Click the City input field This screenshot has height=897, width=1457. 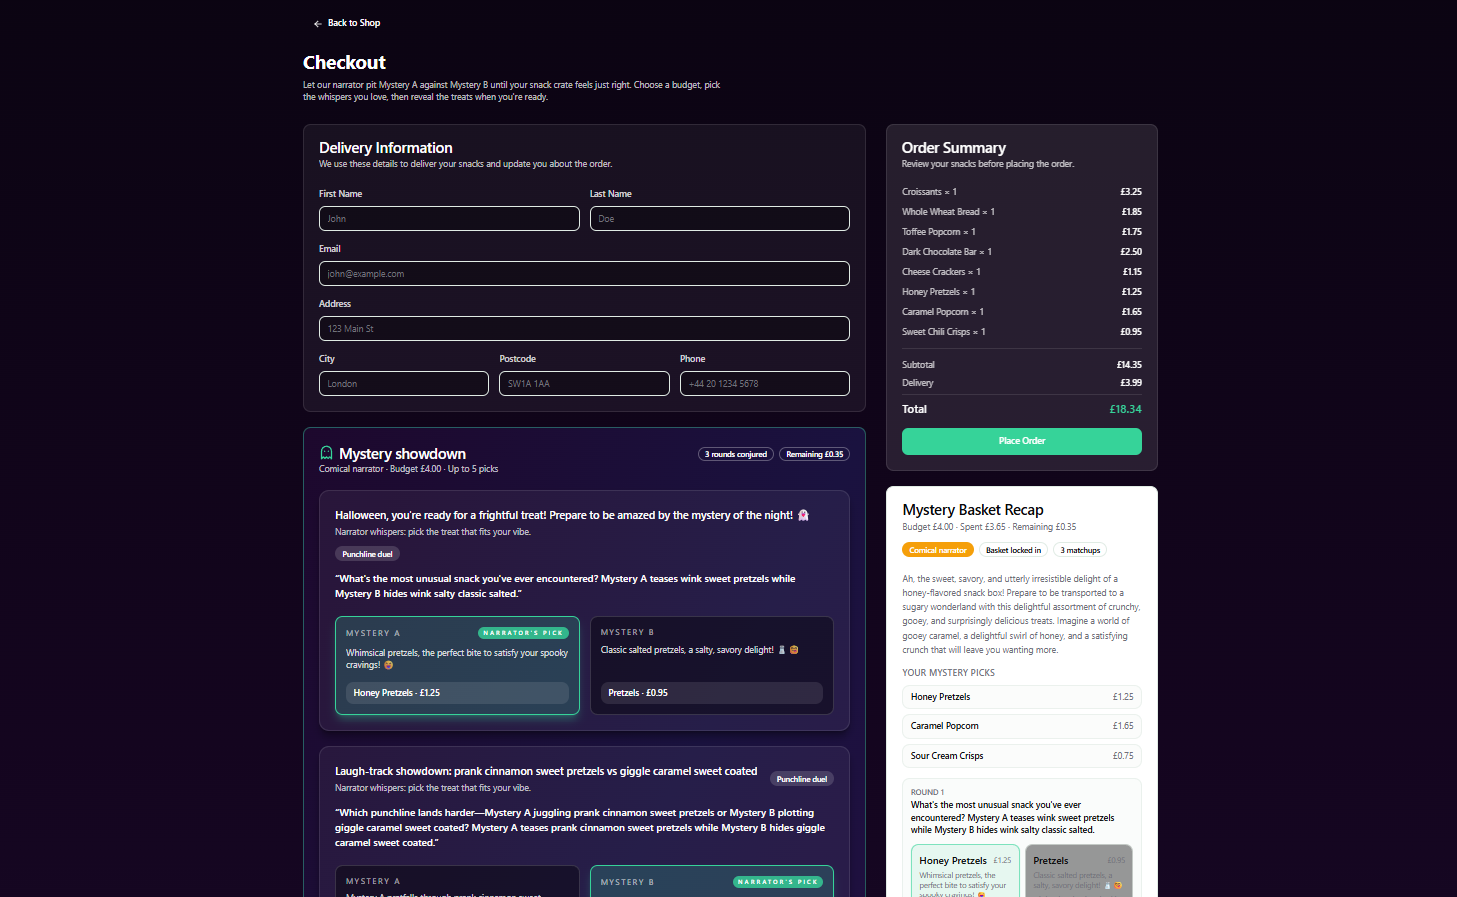point(404,384)
